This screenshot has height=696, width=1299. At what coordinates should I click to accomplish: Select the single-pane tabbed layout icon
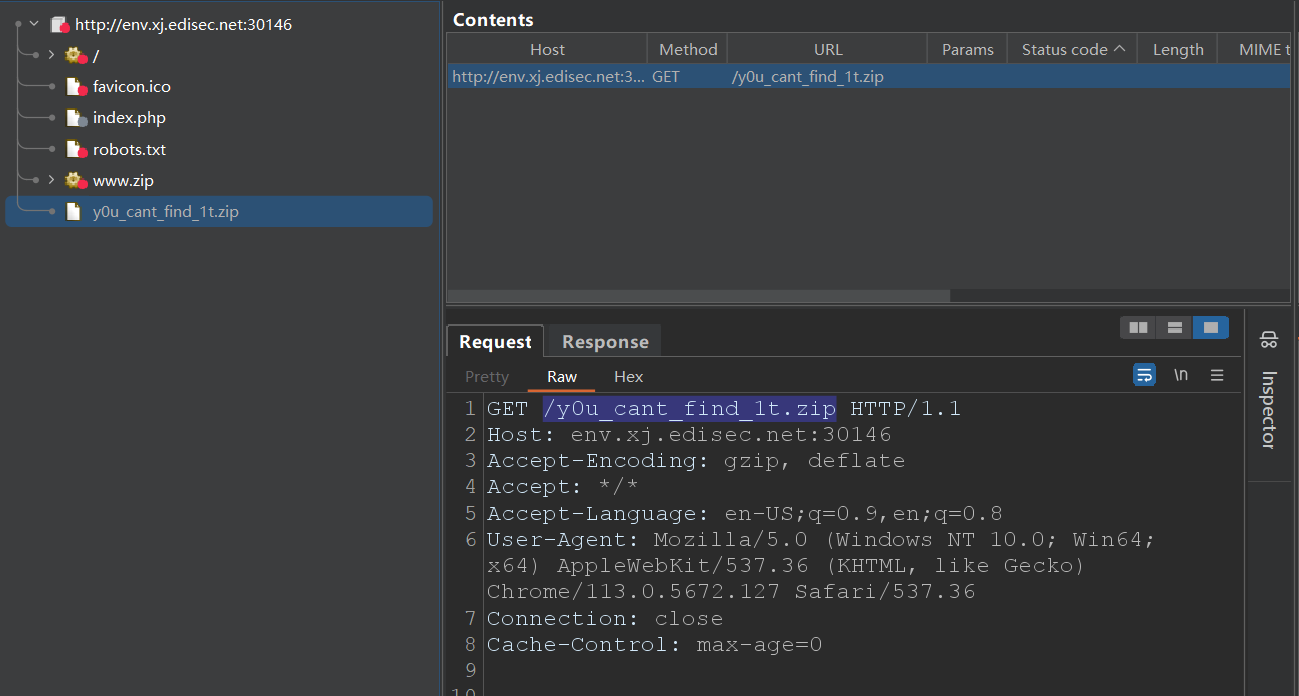[1211, 327]
